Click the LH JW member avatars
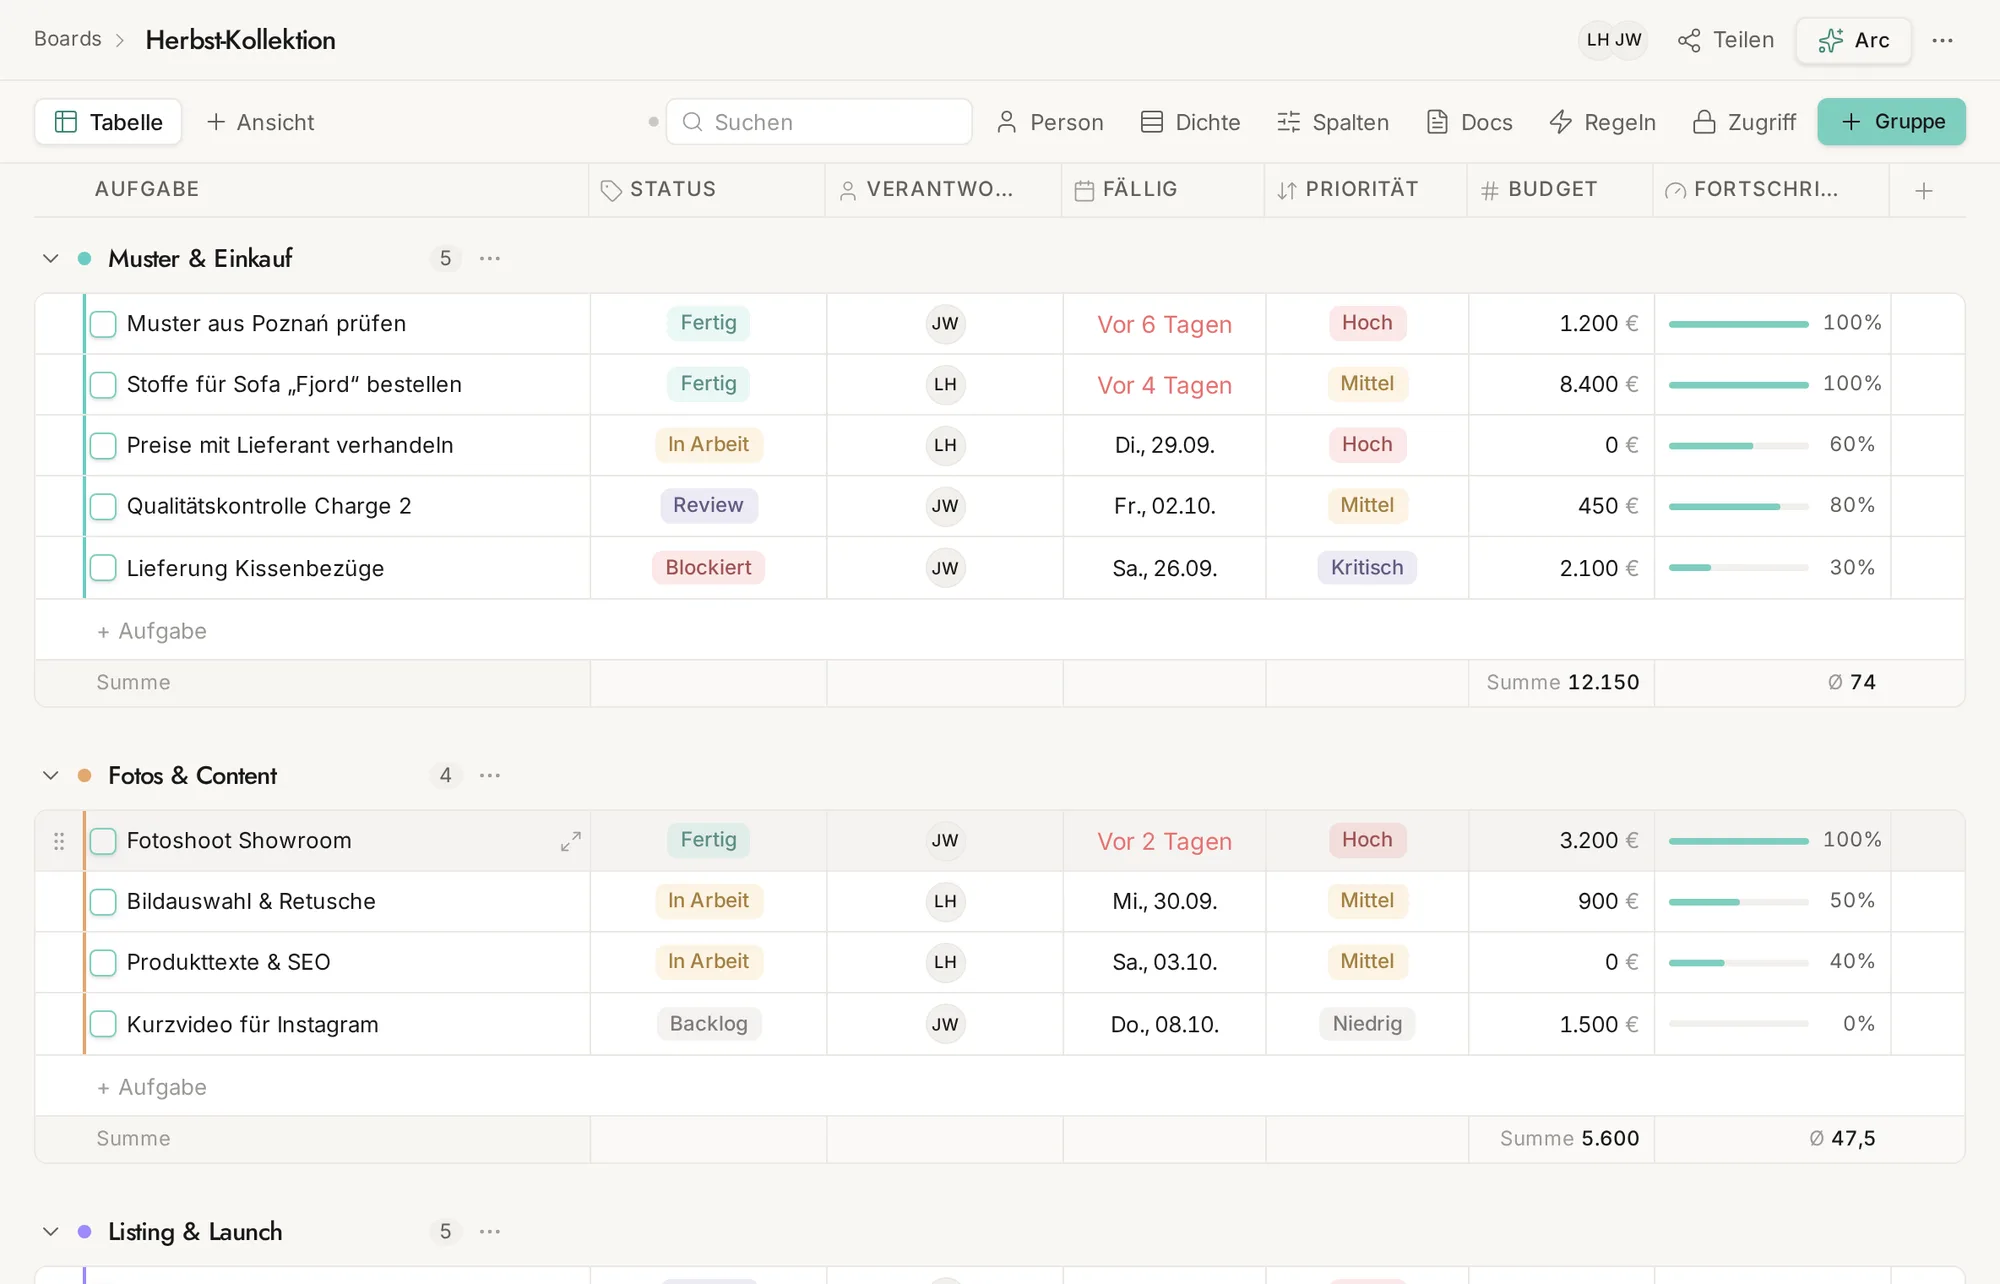The image size is (2000, 1284). click(x=1613, y=40)
